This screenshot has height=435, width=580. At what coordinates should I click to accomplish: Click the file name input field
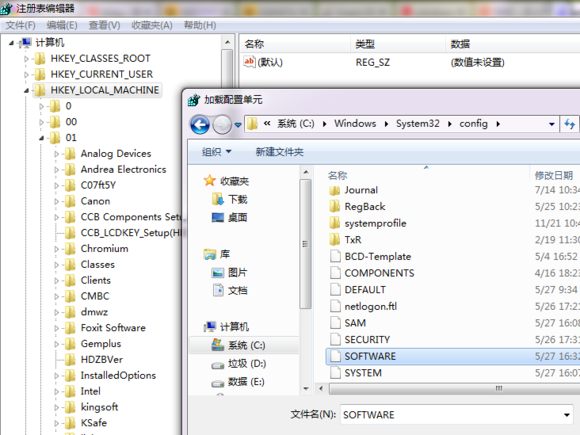(x=451, y=415)
